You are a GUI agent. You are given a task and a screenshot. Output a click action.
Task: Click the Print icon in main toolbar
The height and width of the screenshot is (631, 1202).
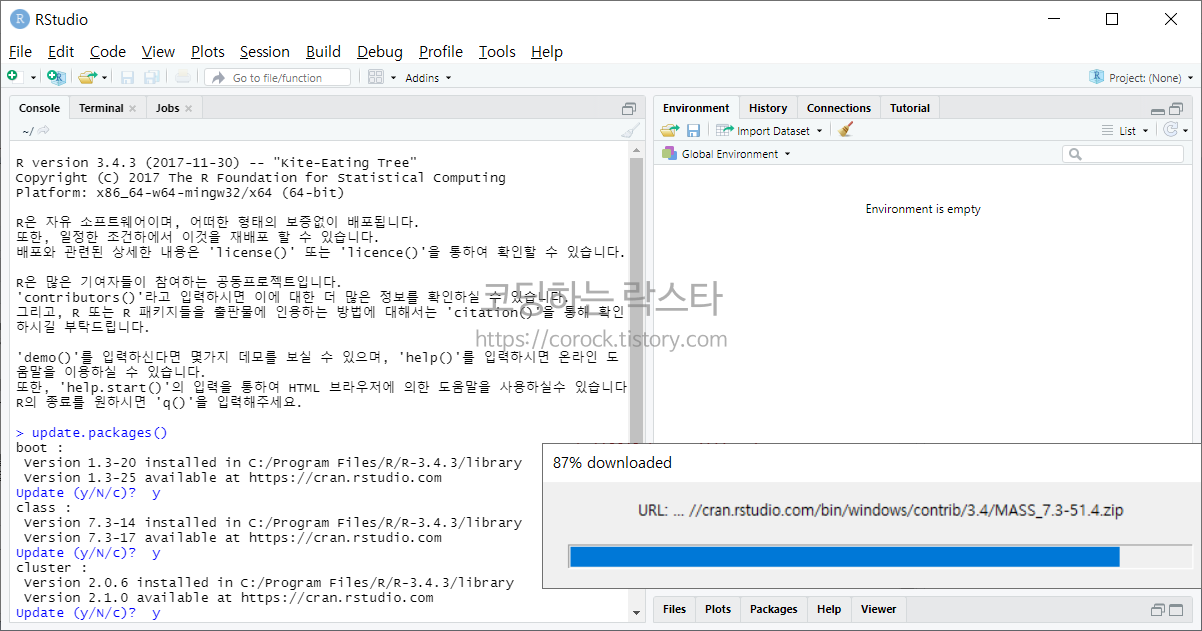coord(182,77)
